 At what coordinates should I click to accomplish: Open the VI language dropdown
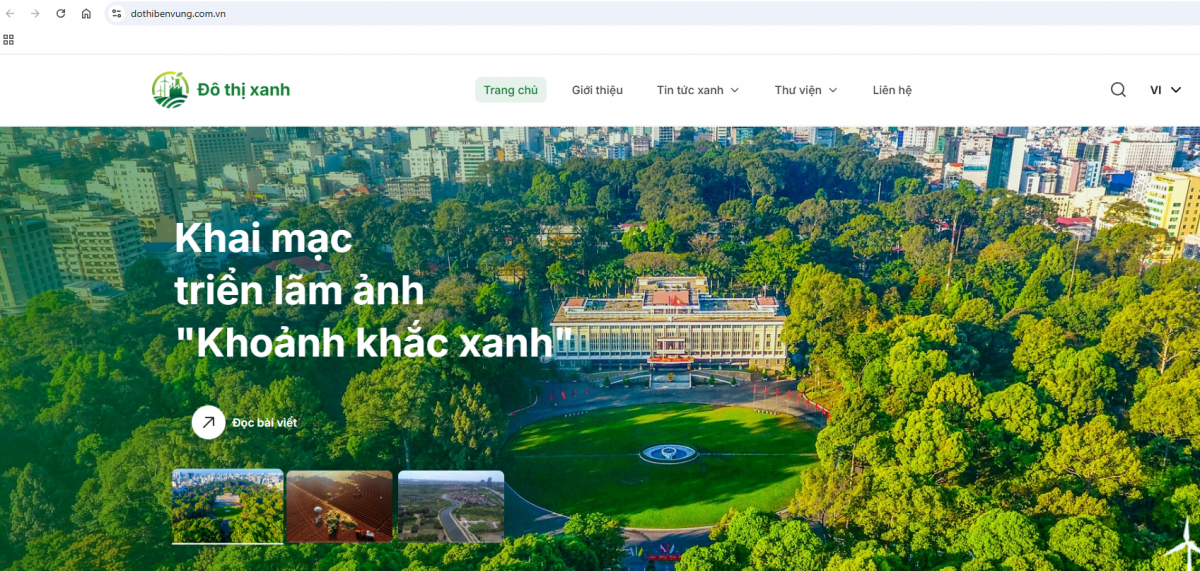pyautogui.click(x=1165, y=90)
